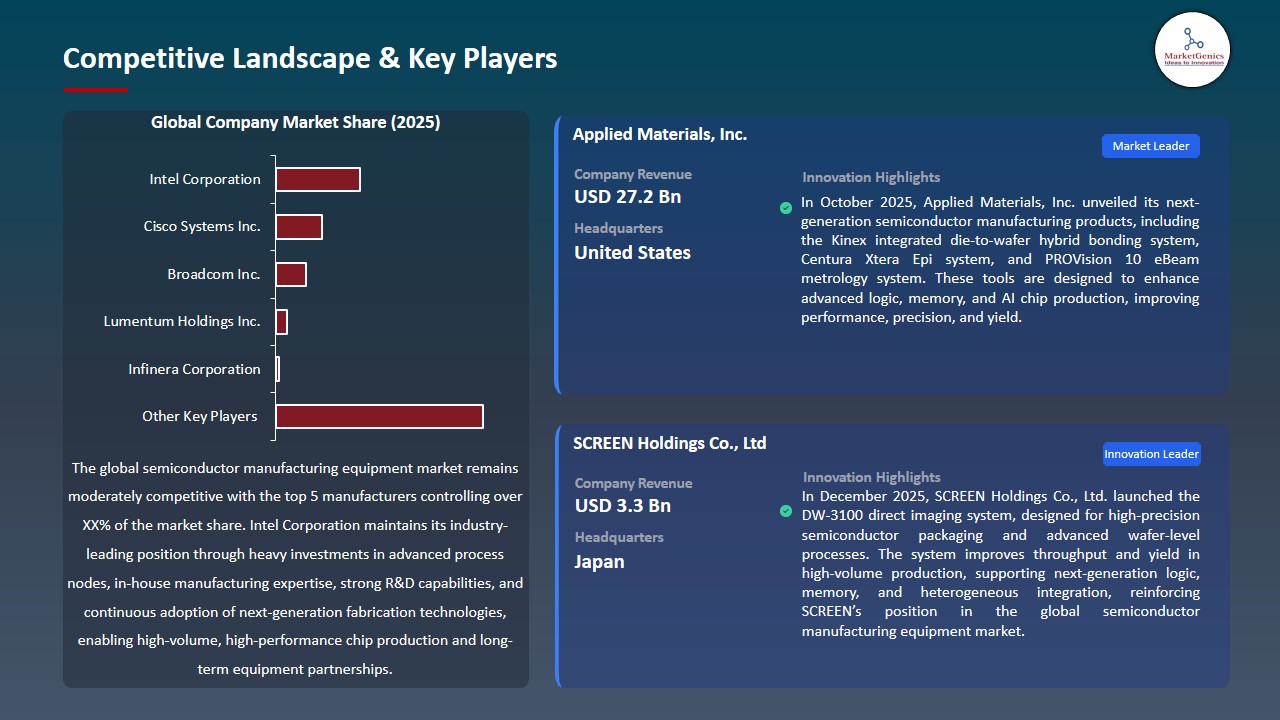Screen dimensions: 1280x720
Task: Click the green checkmark beside Applied Materials highlights
Action: coord(785,208)
